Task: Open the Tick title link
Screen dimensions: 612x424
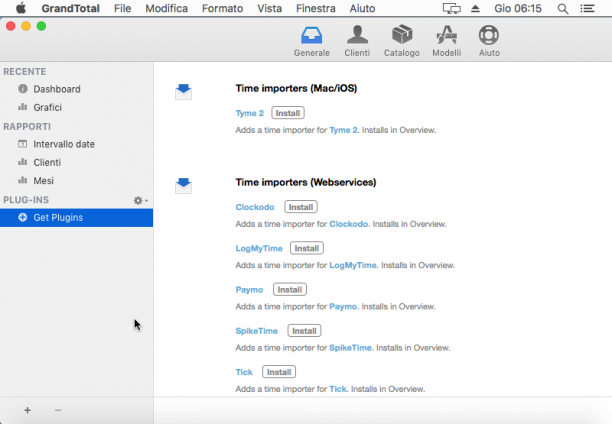Action: (x=244, y=372)
